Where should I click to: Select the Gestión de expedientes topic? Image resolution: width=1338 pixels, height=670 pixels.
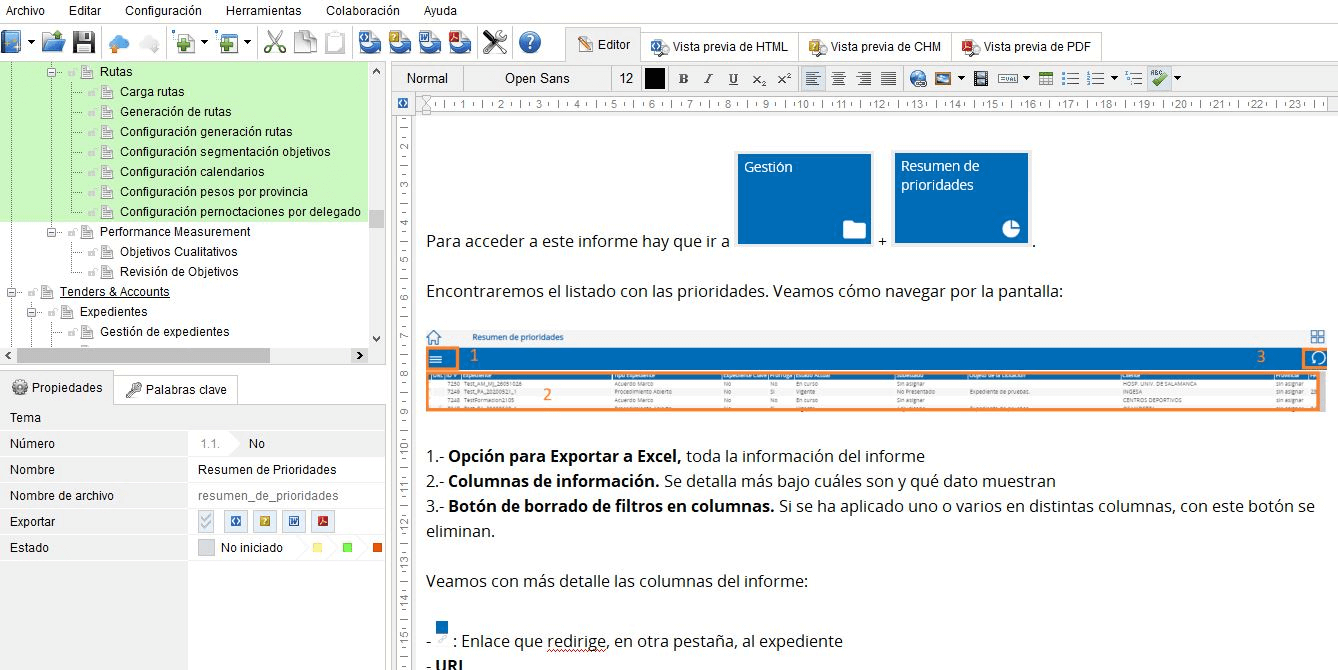pyautogui.click(x=165, y=332)
